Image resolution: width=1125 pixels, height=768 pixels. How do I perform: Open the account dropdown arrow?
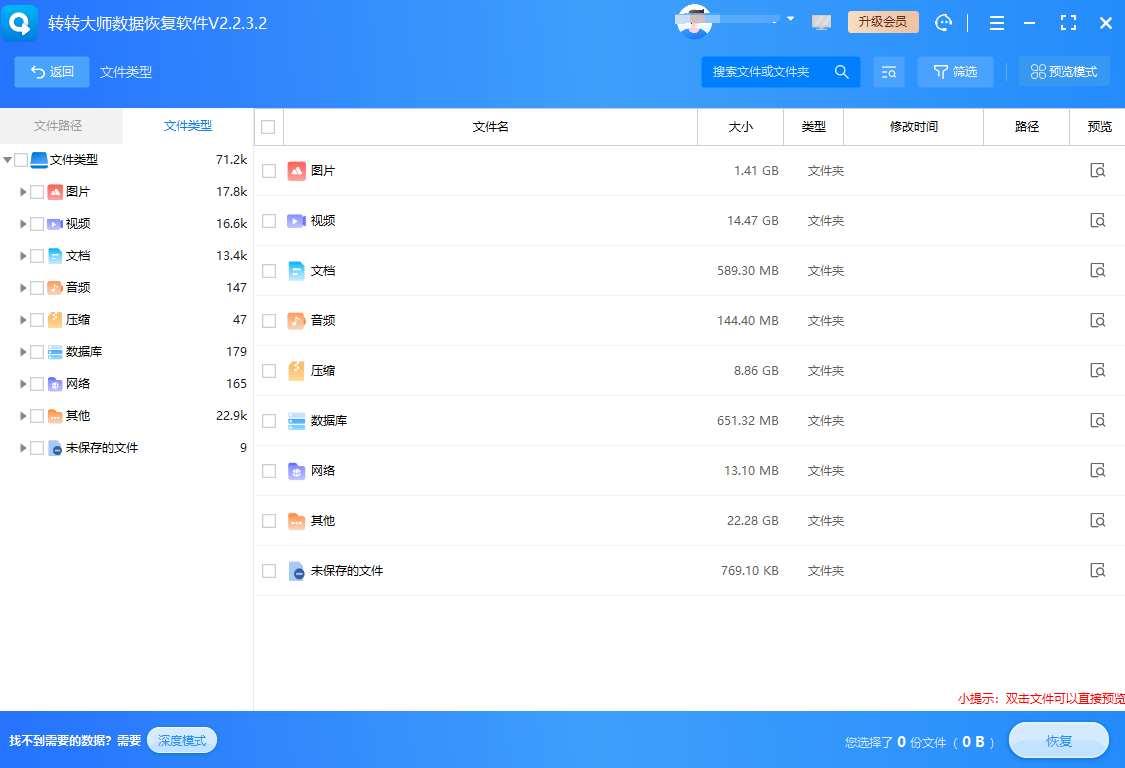pyautogui.click(x=790, y=18)
